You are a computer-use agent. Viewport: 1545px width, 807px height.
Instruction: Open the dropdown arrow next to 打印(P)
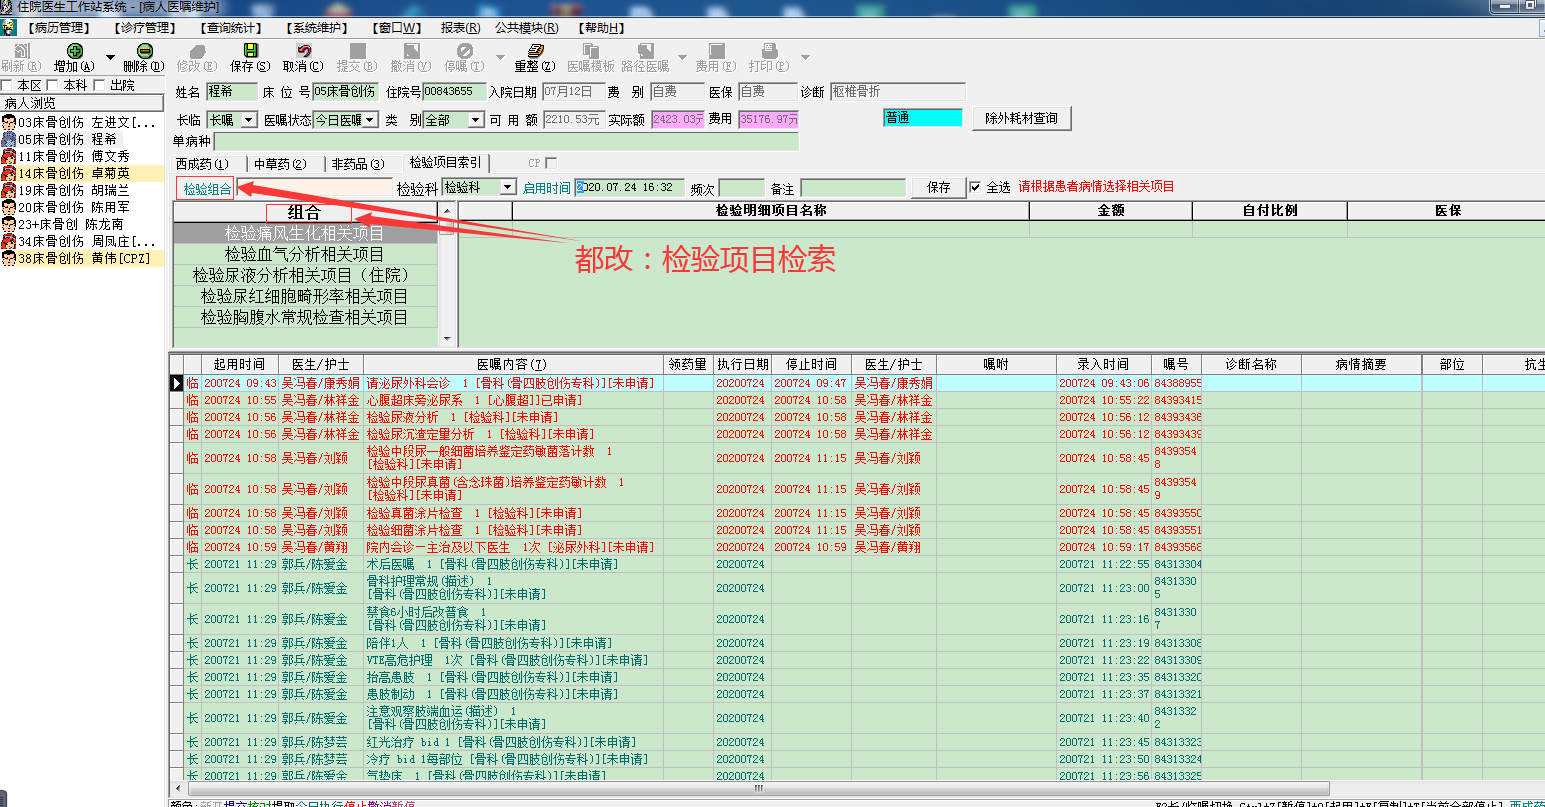pyautogui.click(x=805, y=57)
